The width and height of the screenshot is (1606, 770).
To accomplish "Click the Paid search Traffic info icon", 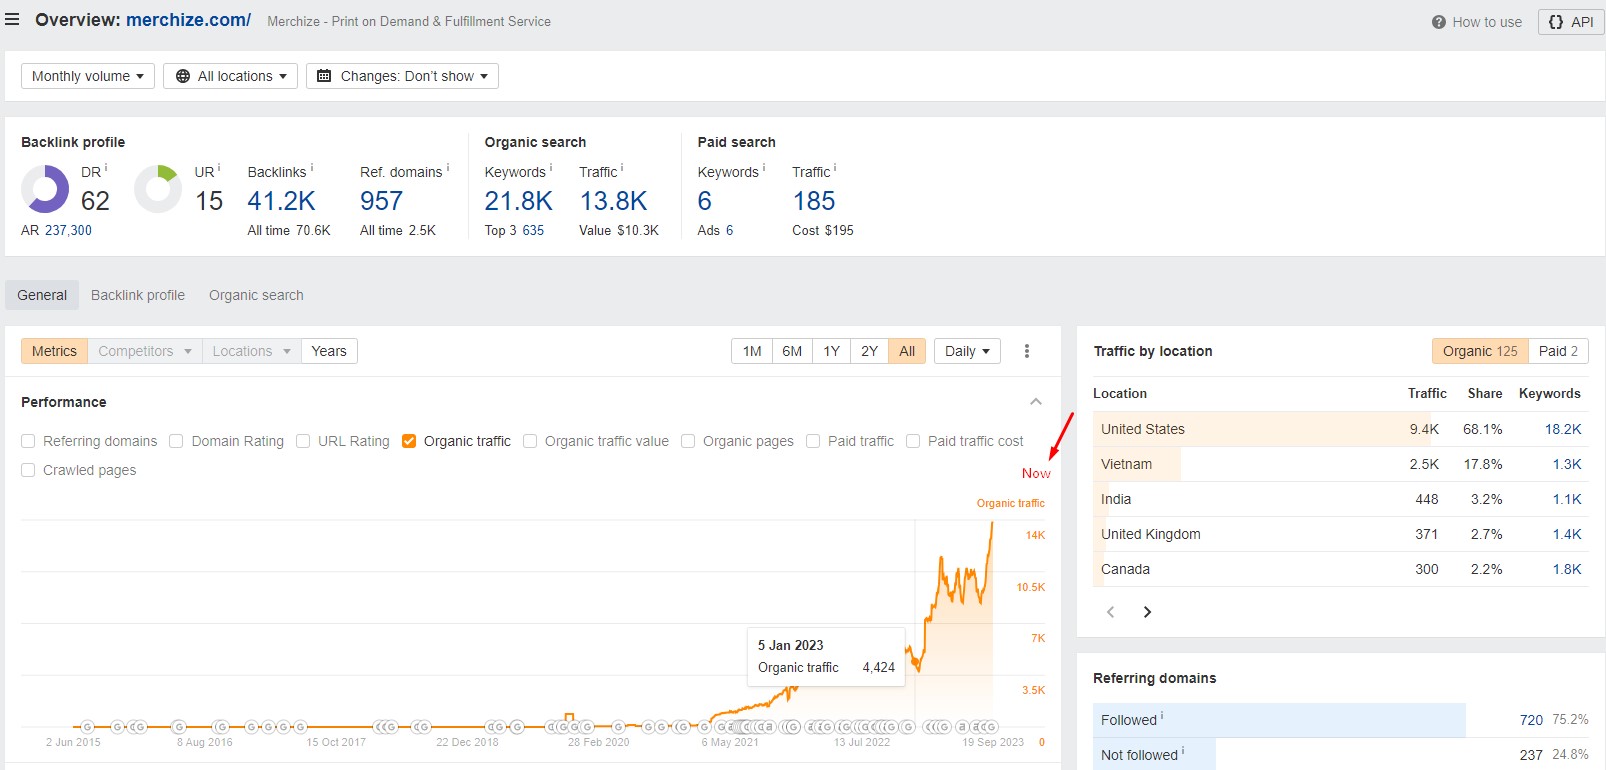I will pos(835,168).
